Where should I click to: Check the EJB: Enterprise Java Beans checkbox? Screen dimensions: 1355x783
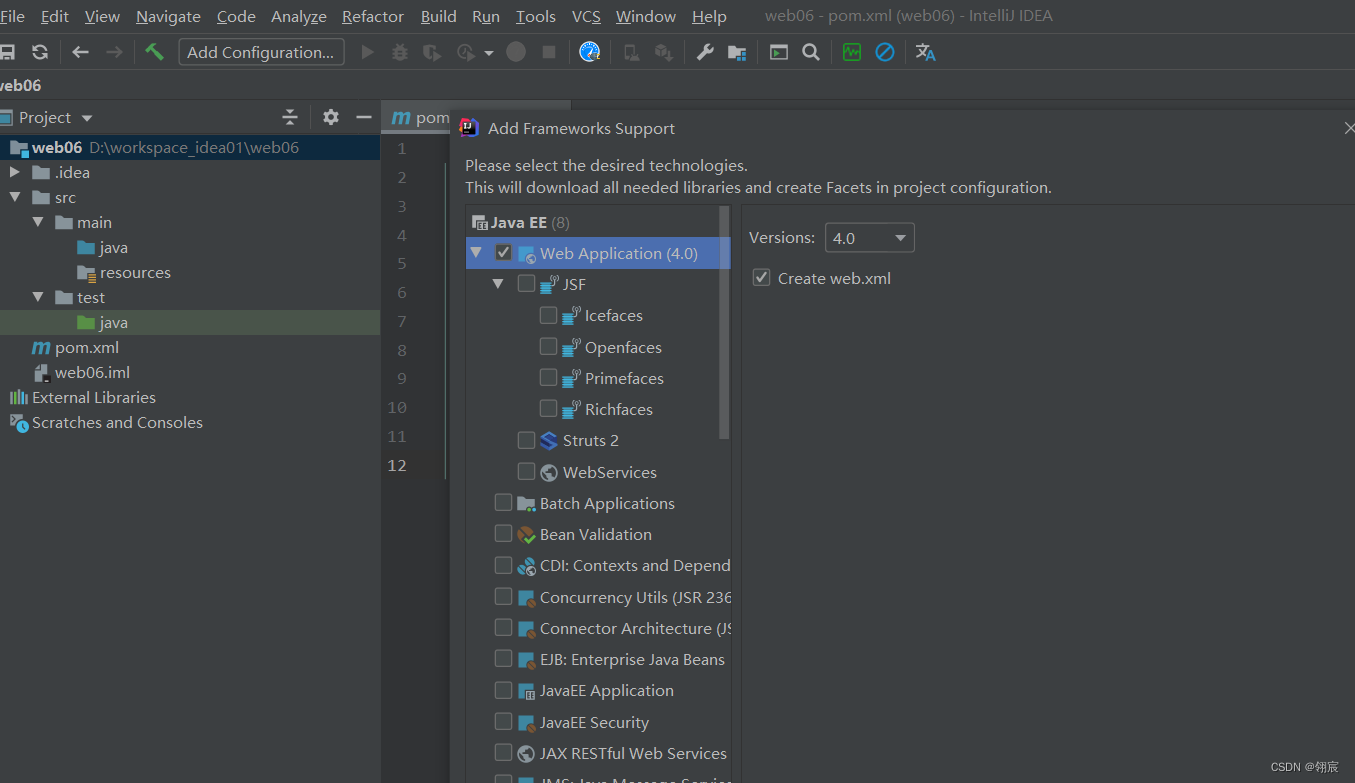503,658
